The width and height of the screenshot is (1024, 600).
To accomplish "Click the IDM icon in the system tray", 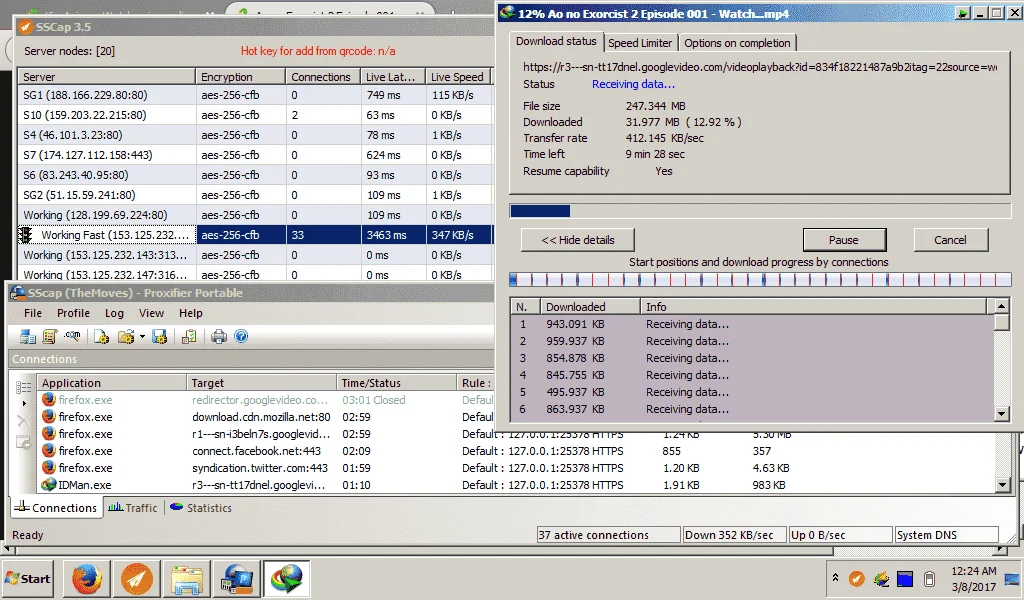I will click(881, 578).
